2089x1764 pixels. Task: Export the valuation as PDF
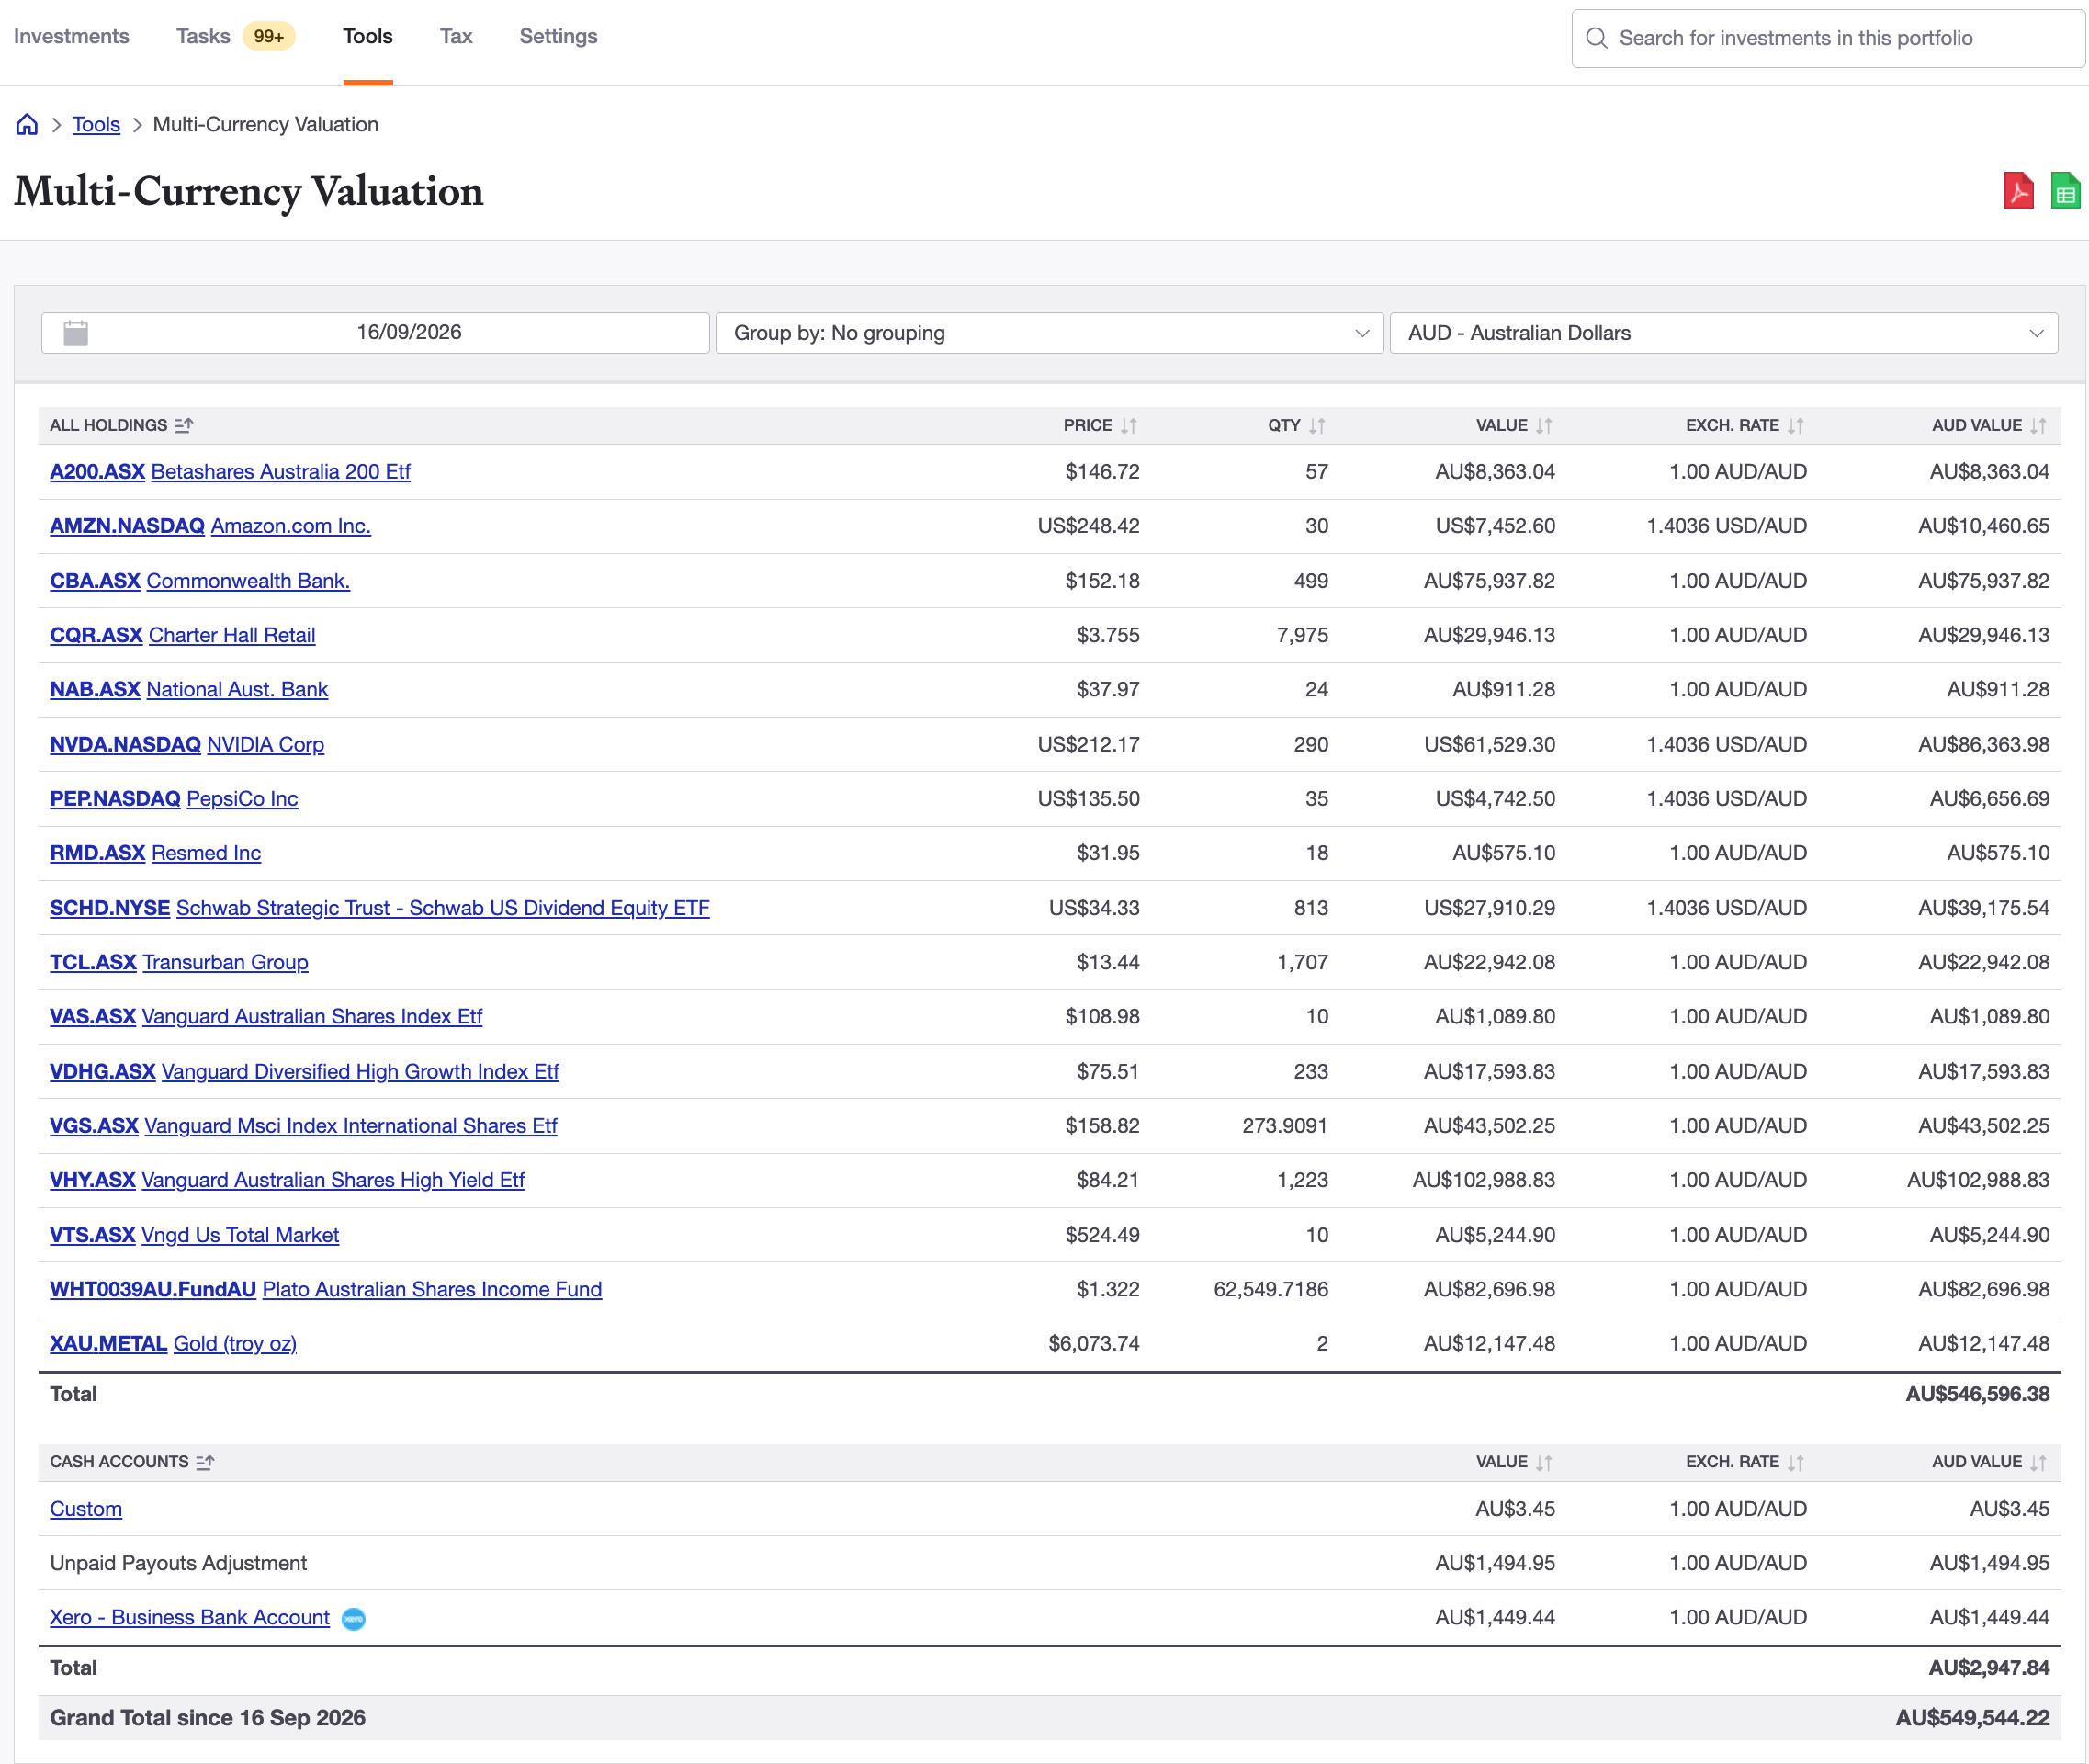[x=2018, y=190]
